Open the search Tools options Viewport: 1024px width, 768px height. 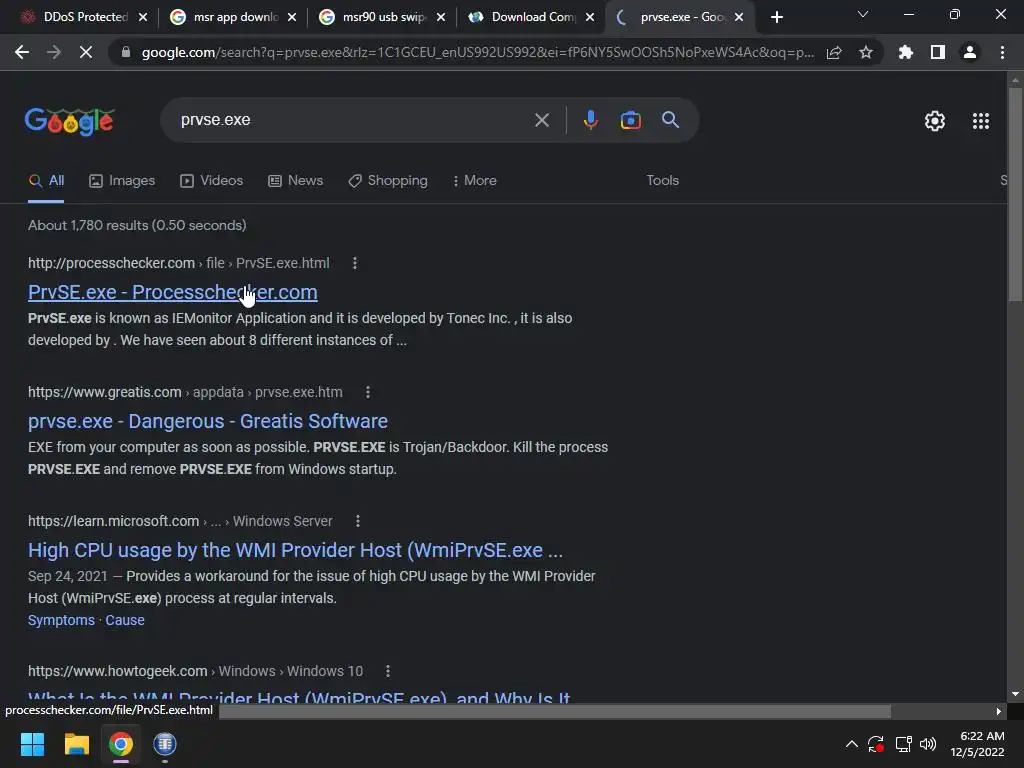662,181
